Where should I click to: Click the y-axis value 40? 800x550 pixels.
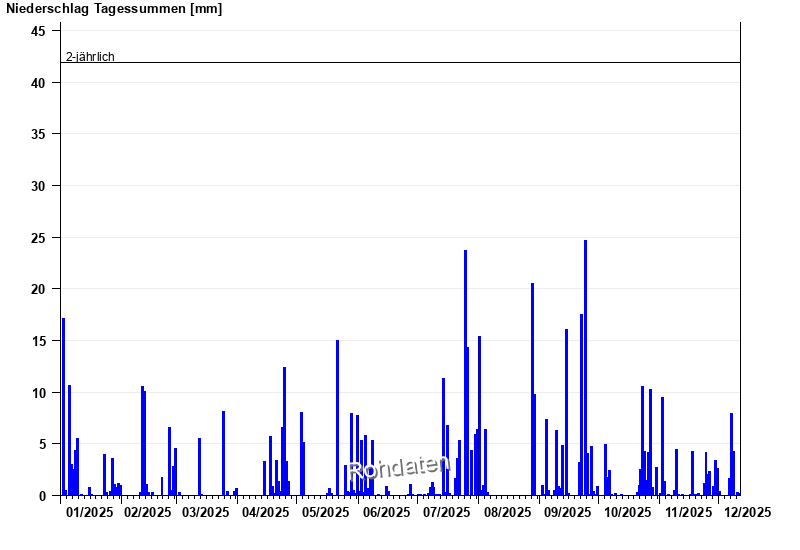click(x=38, y=83)
